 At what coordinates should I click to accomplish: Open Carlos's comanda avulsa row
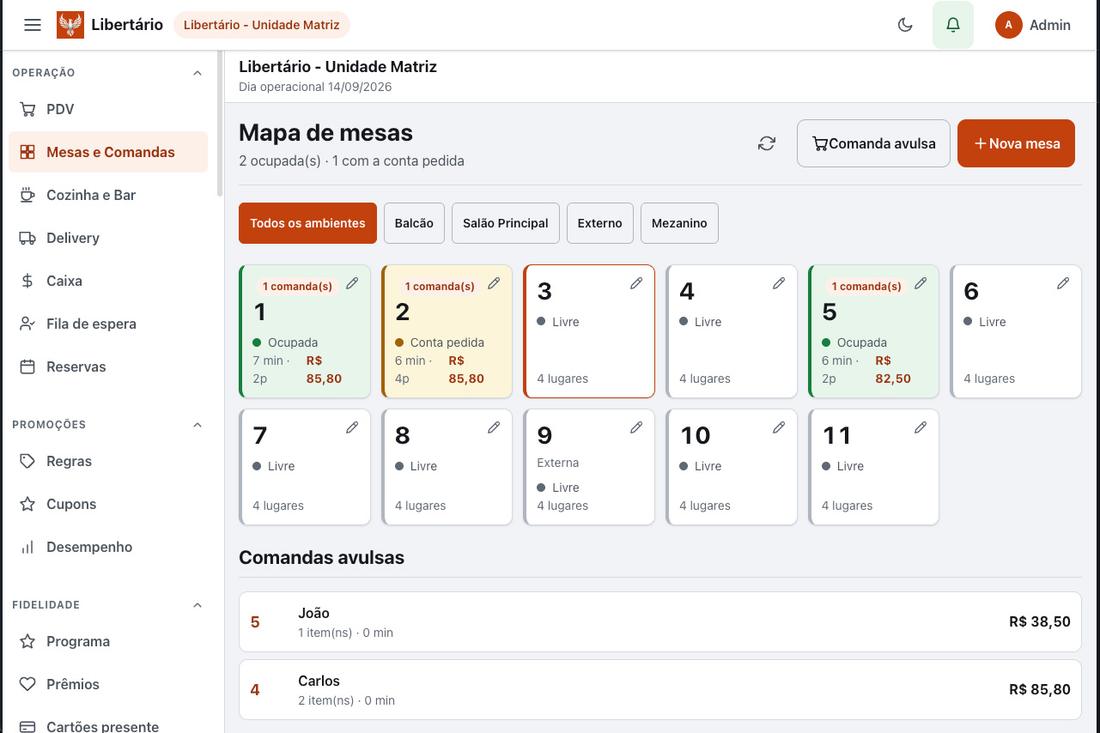(x=660, y=690)
